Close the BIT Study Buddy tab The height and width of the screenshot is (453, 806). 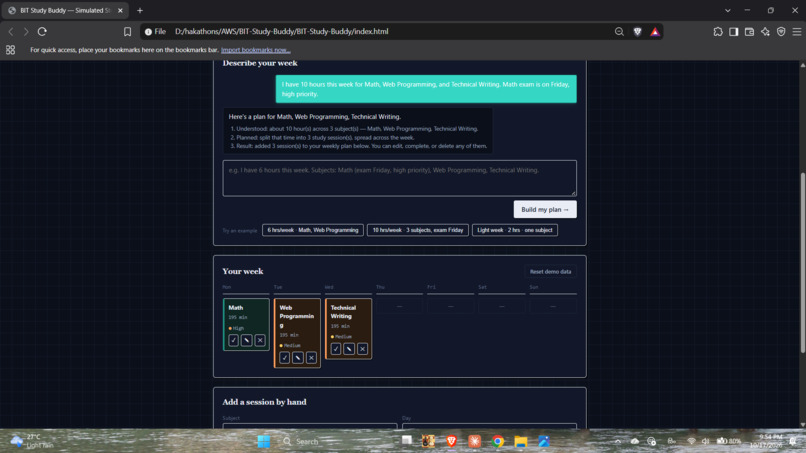tap(120, 10)
